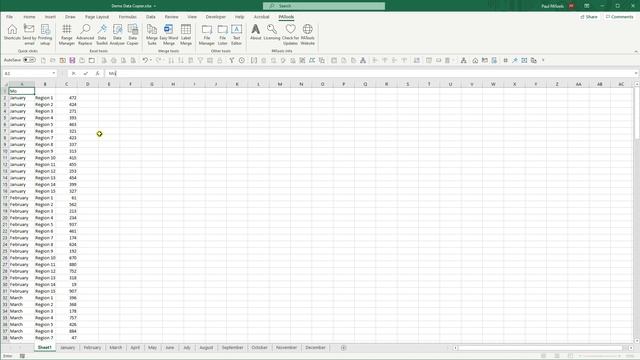Show the About PATools info
This screenshot has width=640, height=360.
click(x=256, y=32)
